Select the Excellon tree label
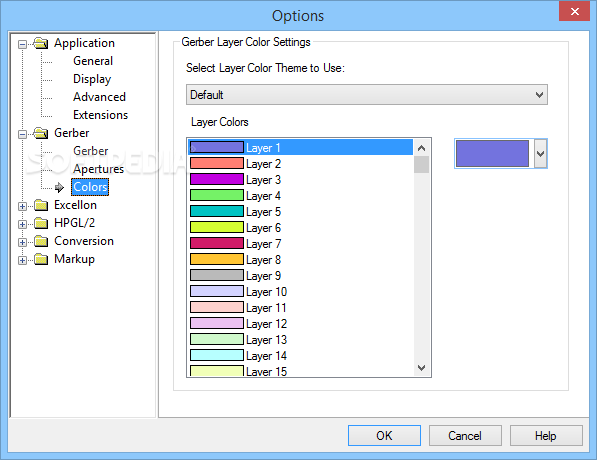This screenshot has width=597, height=460. pos(75,205)
